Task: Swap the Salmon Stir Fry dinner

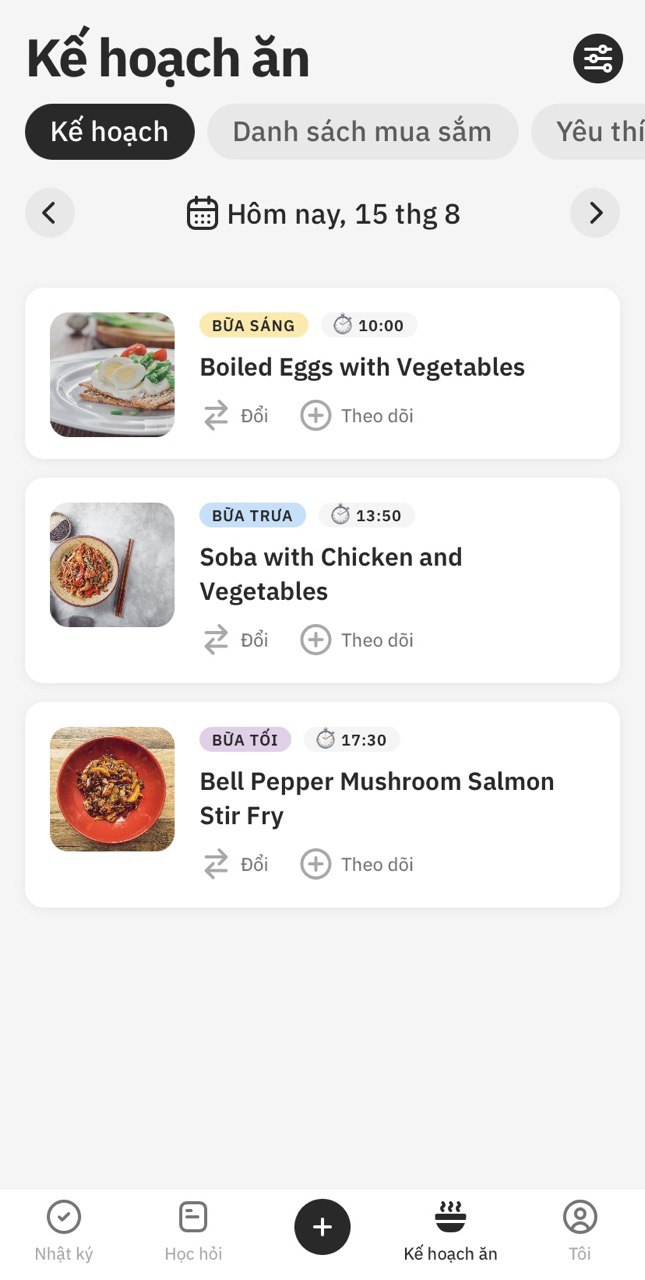Action: [236, 864]
